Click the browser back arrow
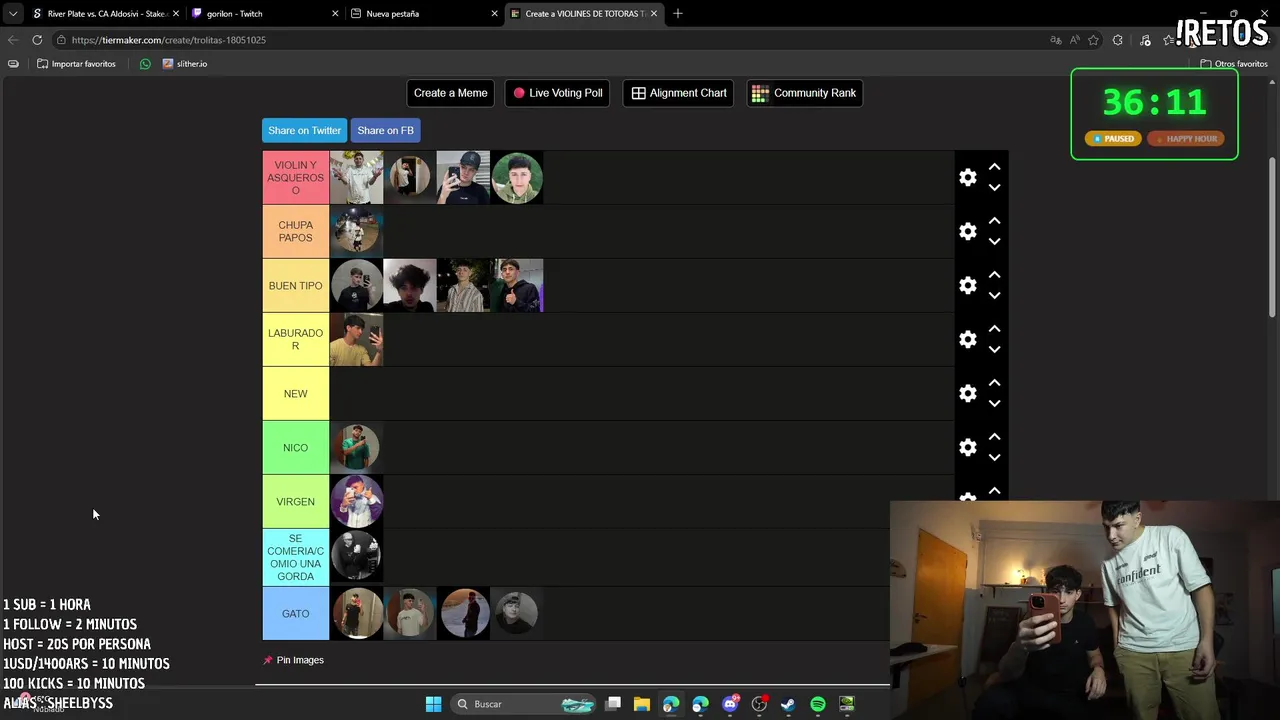 point(12,40)
